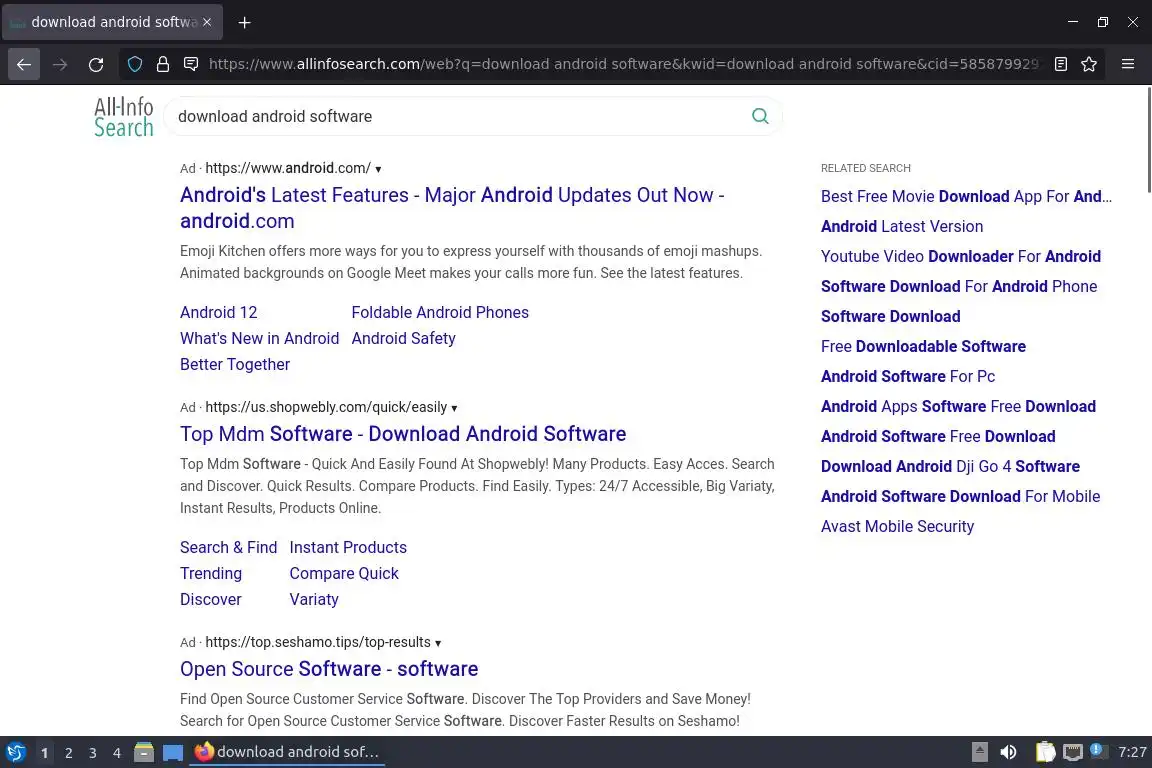The image size is (1152, 768).
Task: Expand seshamo.tips ad info arrow
Action: [x=438, y=643]
